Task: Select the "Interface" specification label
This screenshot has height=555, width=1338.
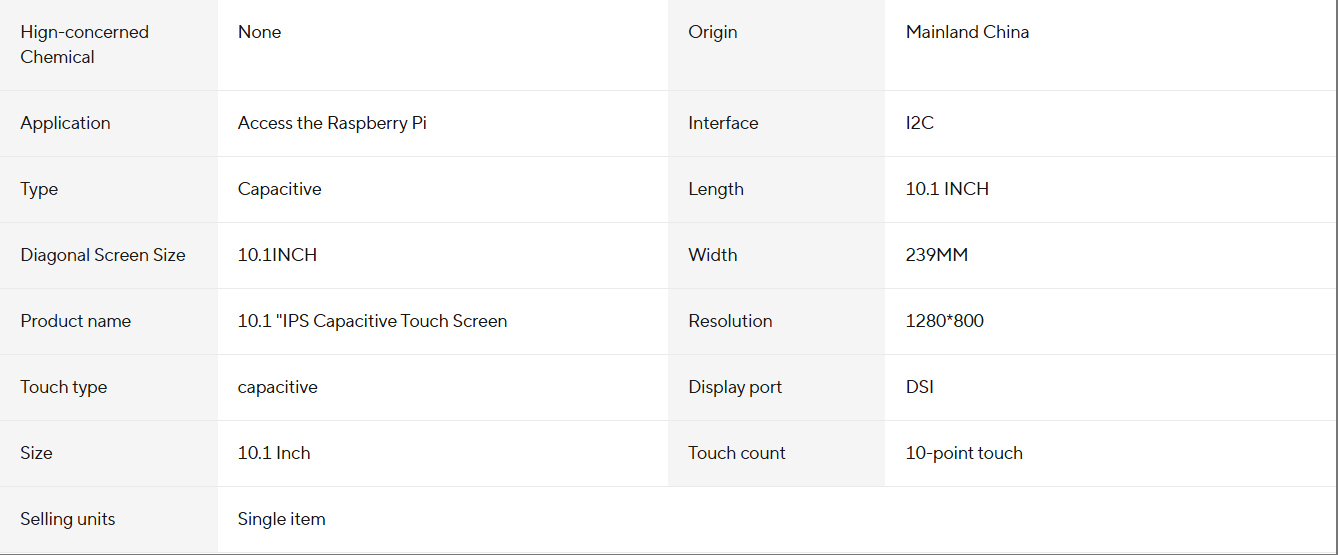Action: (x=723, y=123)
